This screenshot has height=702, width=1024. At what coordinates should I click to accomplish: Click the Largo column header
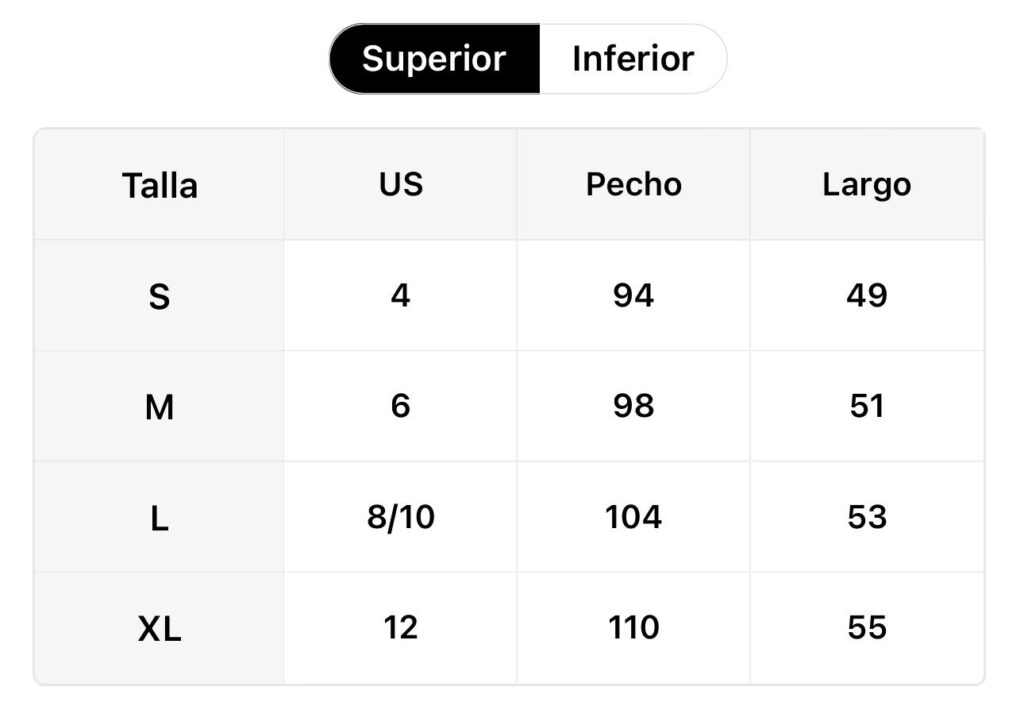(867, 185)
